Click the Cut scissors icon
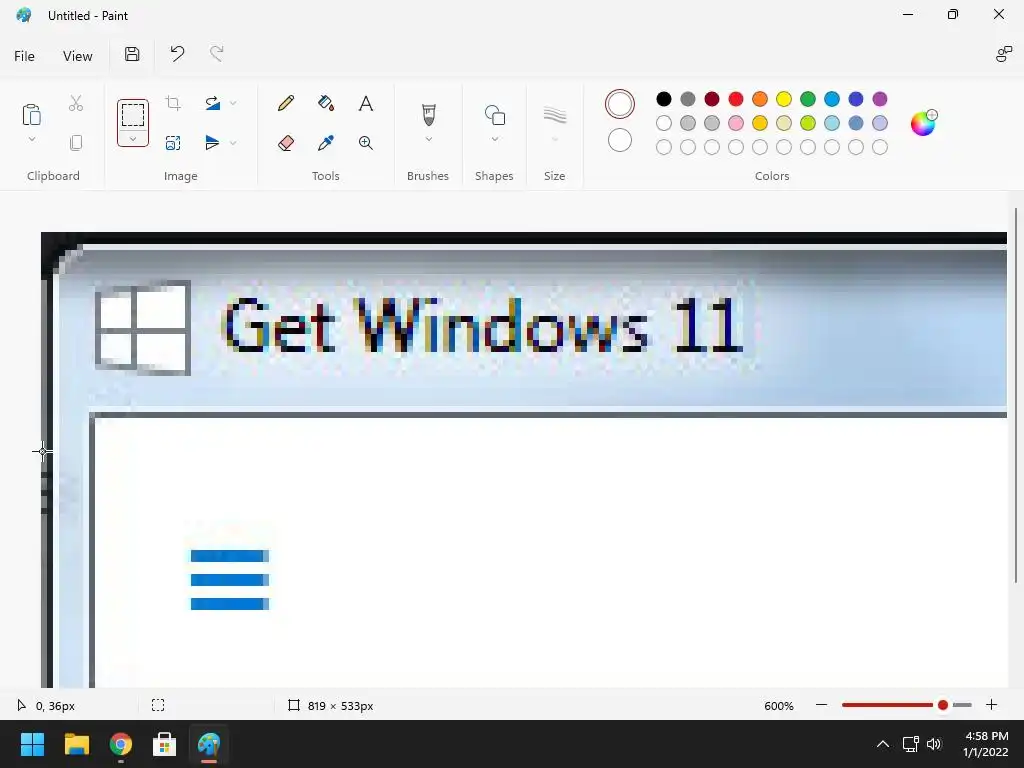Image resolution: width=1024 pixels, height=768 pixels. 76,103
